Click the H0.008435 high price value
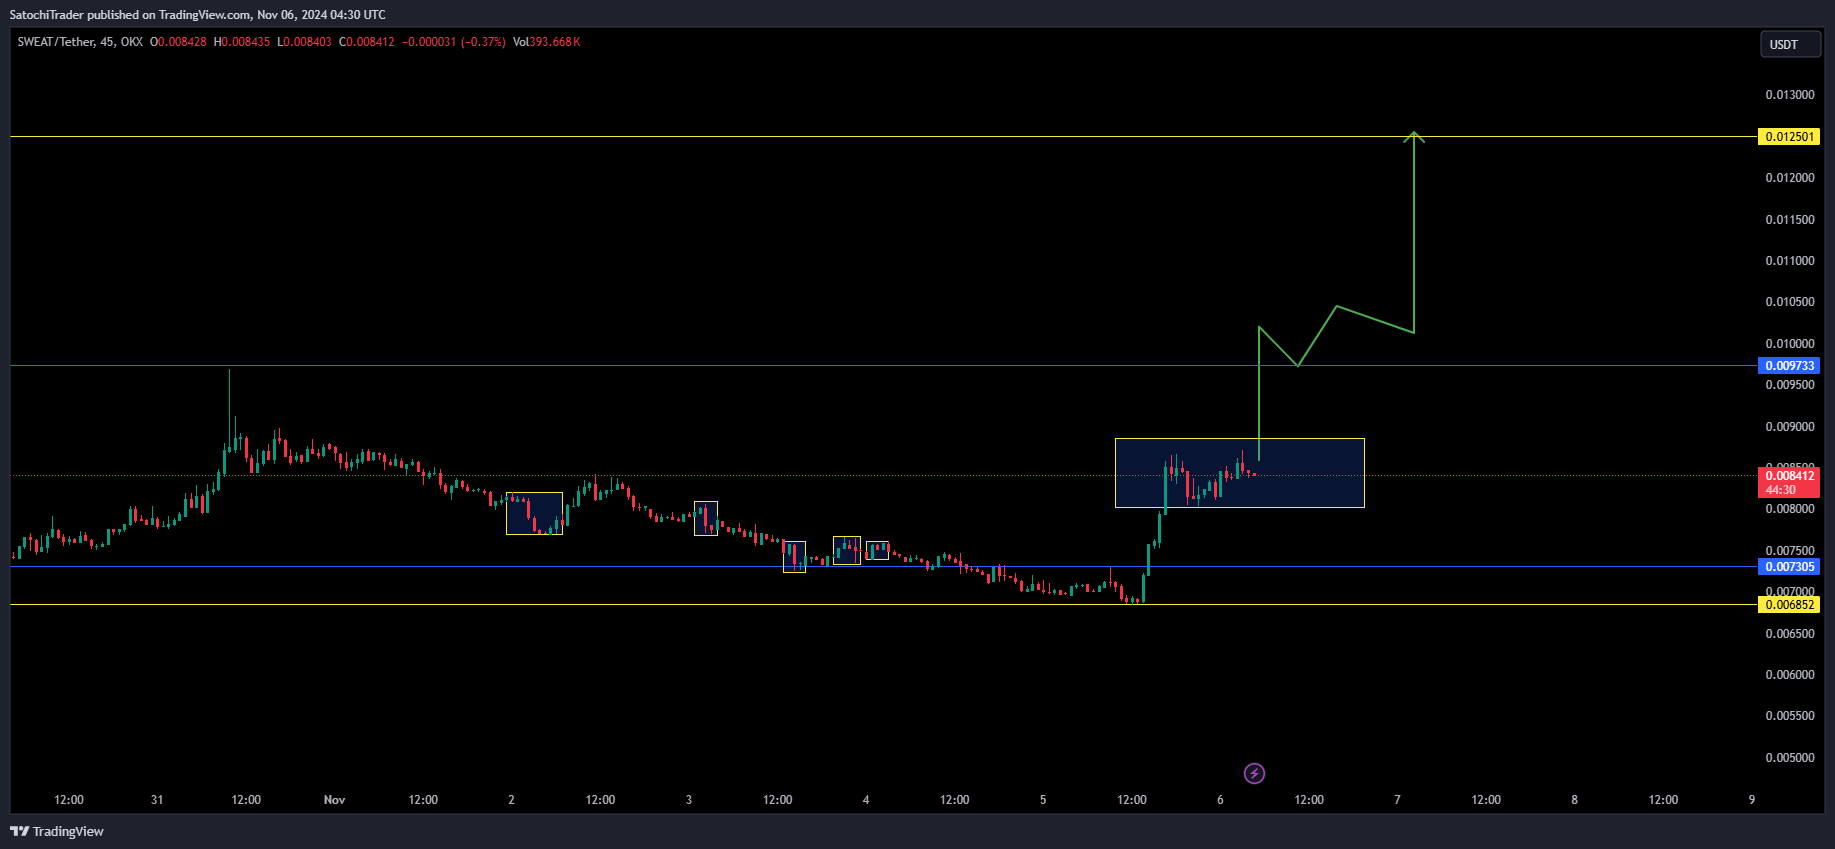Viewport: 1835px width, 849px height. click(x=242, y=42)
